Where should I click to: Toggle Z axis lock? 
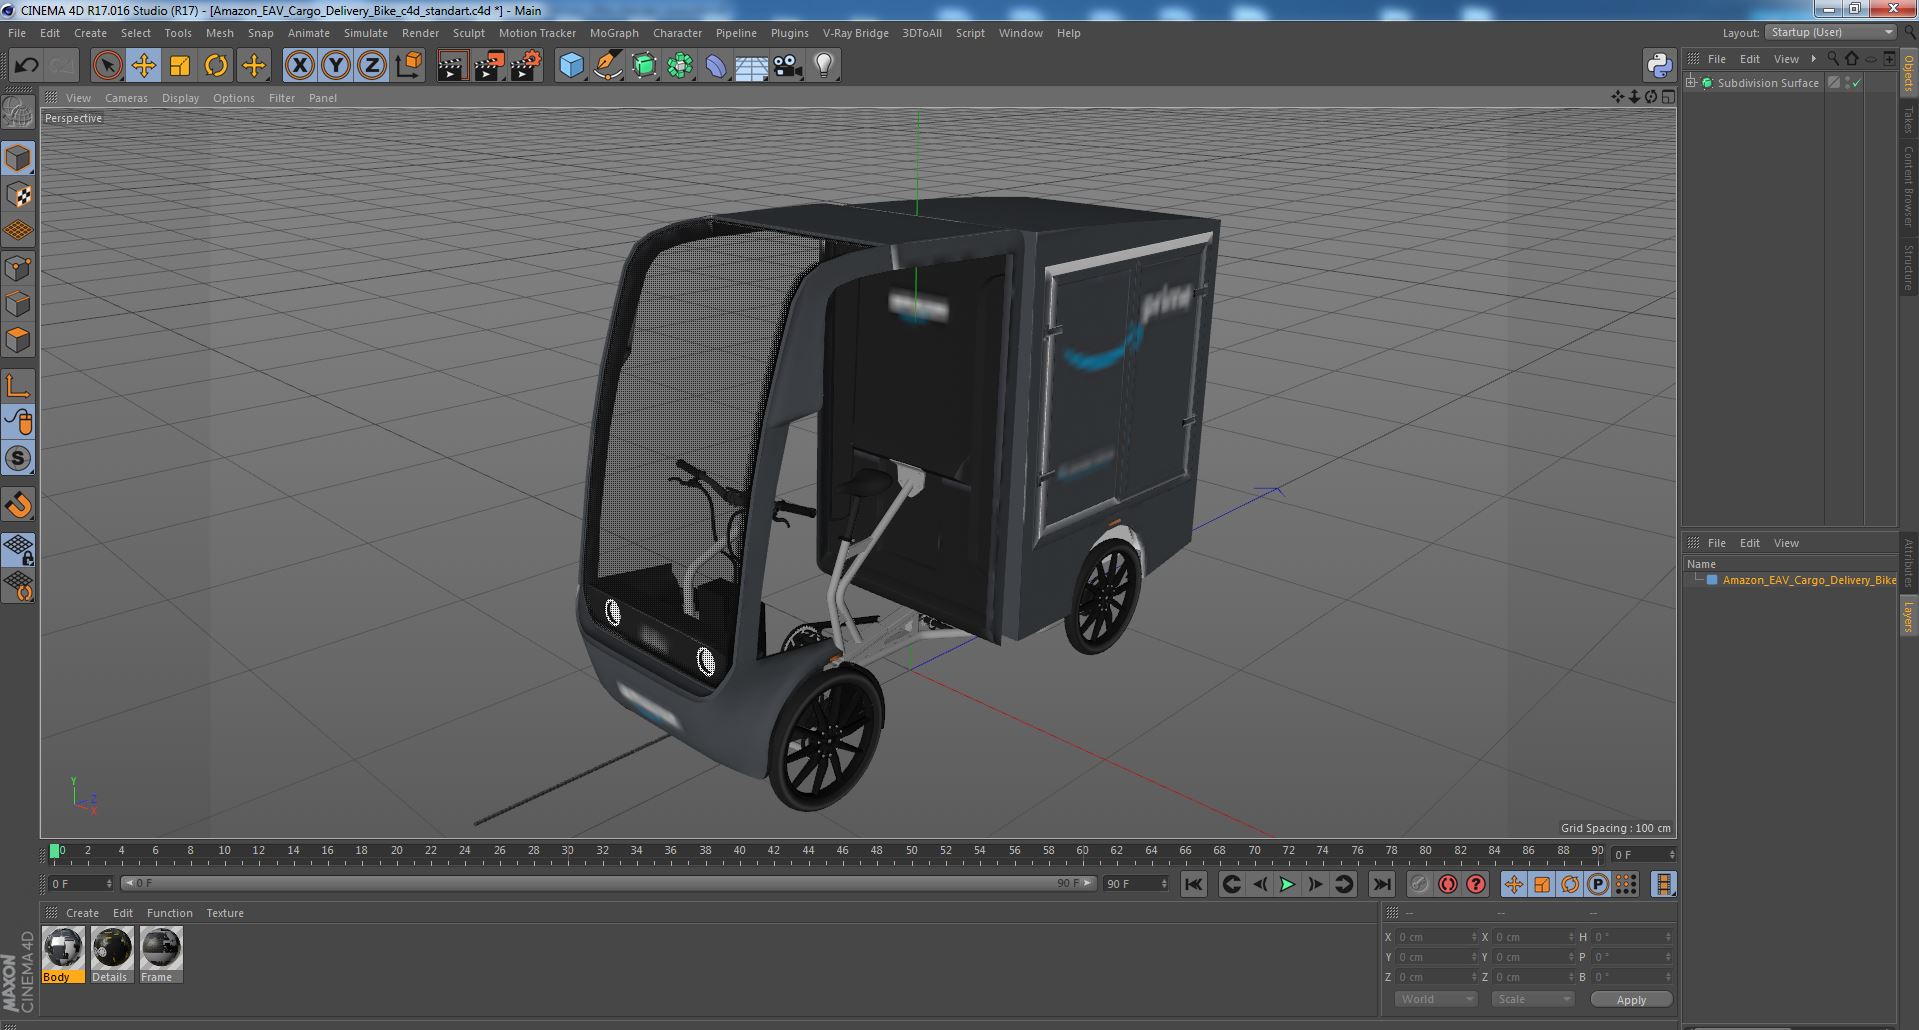click(x=372, y=66)
